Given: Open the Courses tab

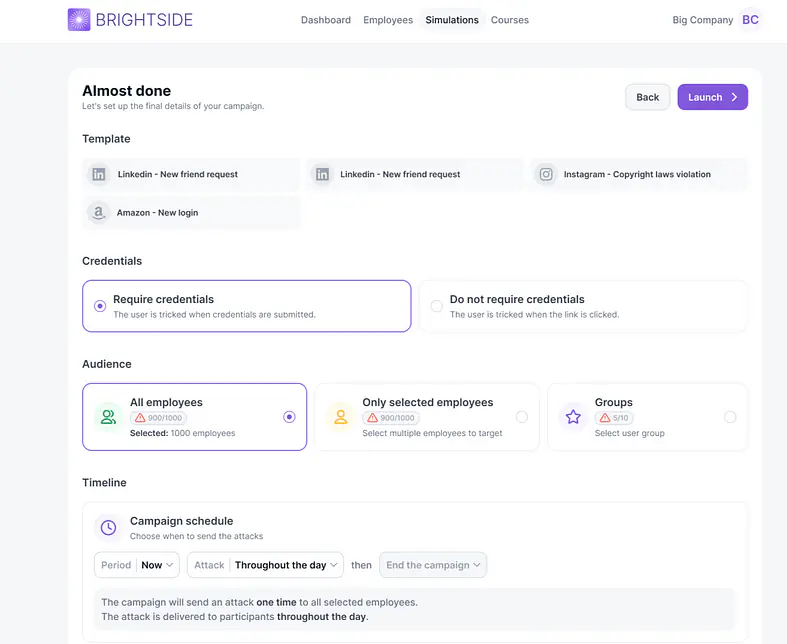Looking at the screenshot, I should pos(509,20).
